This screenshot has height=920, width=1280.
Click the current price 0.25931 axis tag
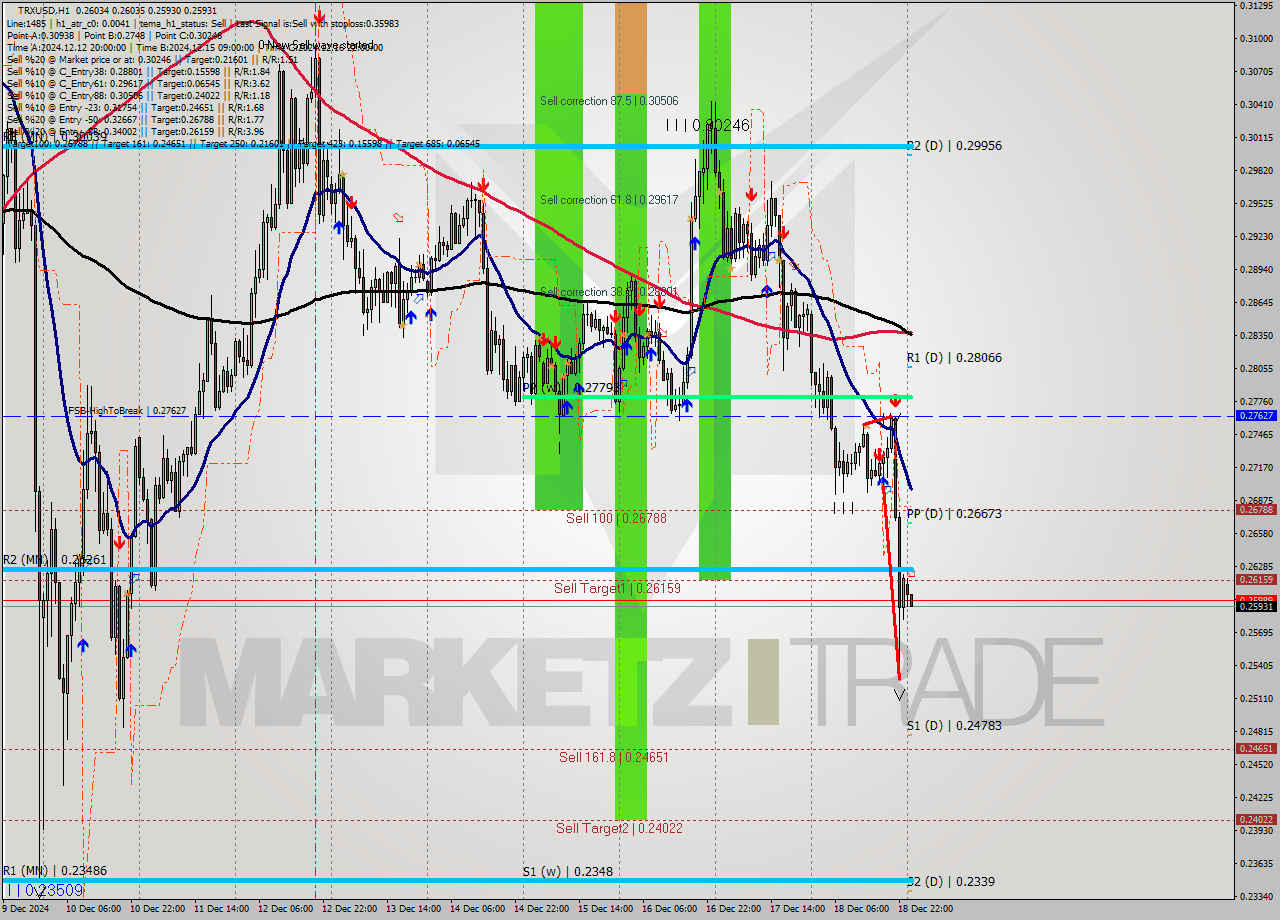pyautogui.click(x=1256, y=606)
